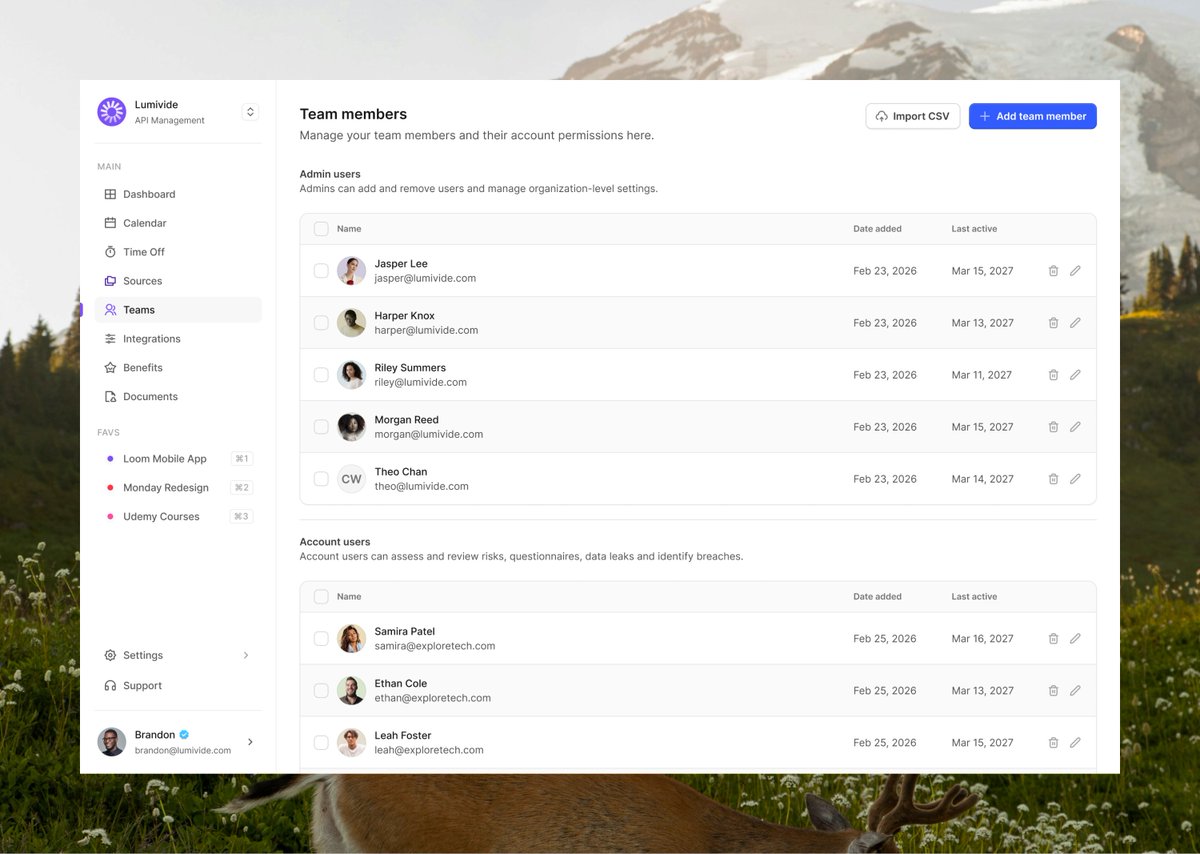Image resolution: width=1200 pixels, height=854 pixels.
Task: Delete Morgan Reed with the trash icon
Action: point(1053,427)
